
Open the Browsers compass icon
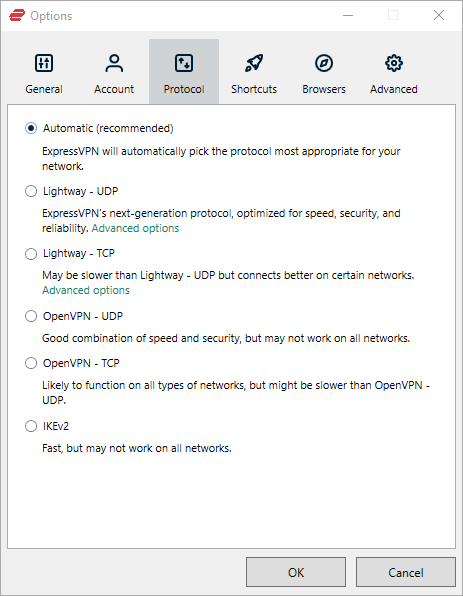pos(324,63)
